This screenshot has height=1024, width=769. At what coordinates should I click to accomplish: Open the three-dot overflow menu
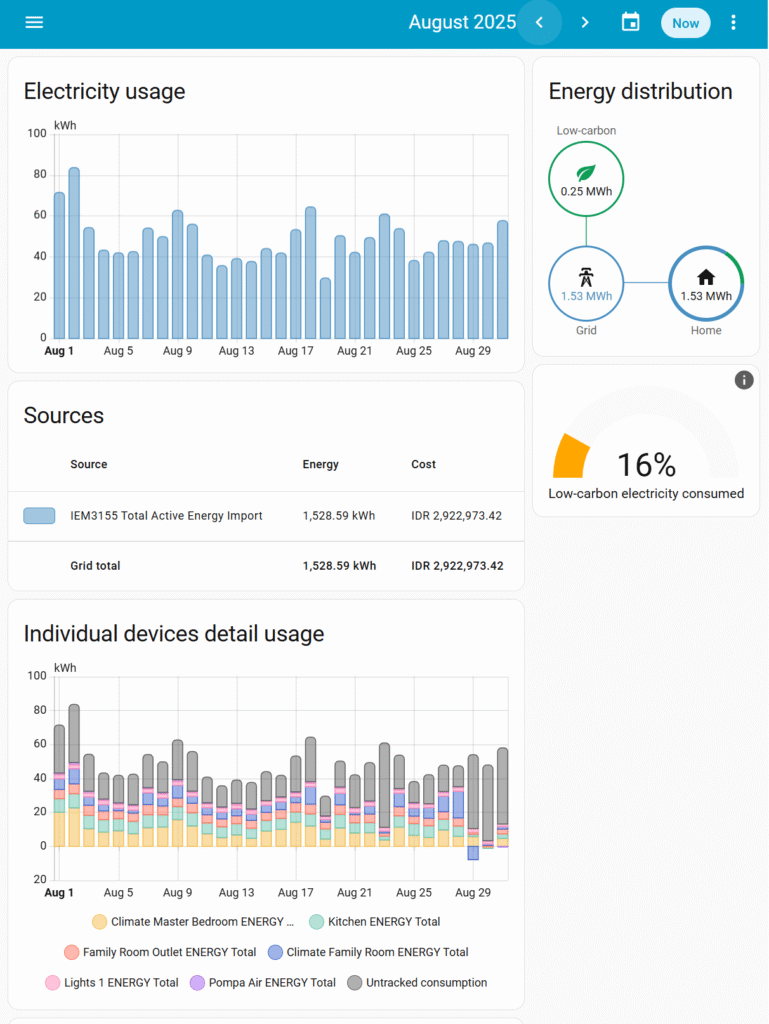point(734,22)
